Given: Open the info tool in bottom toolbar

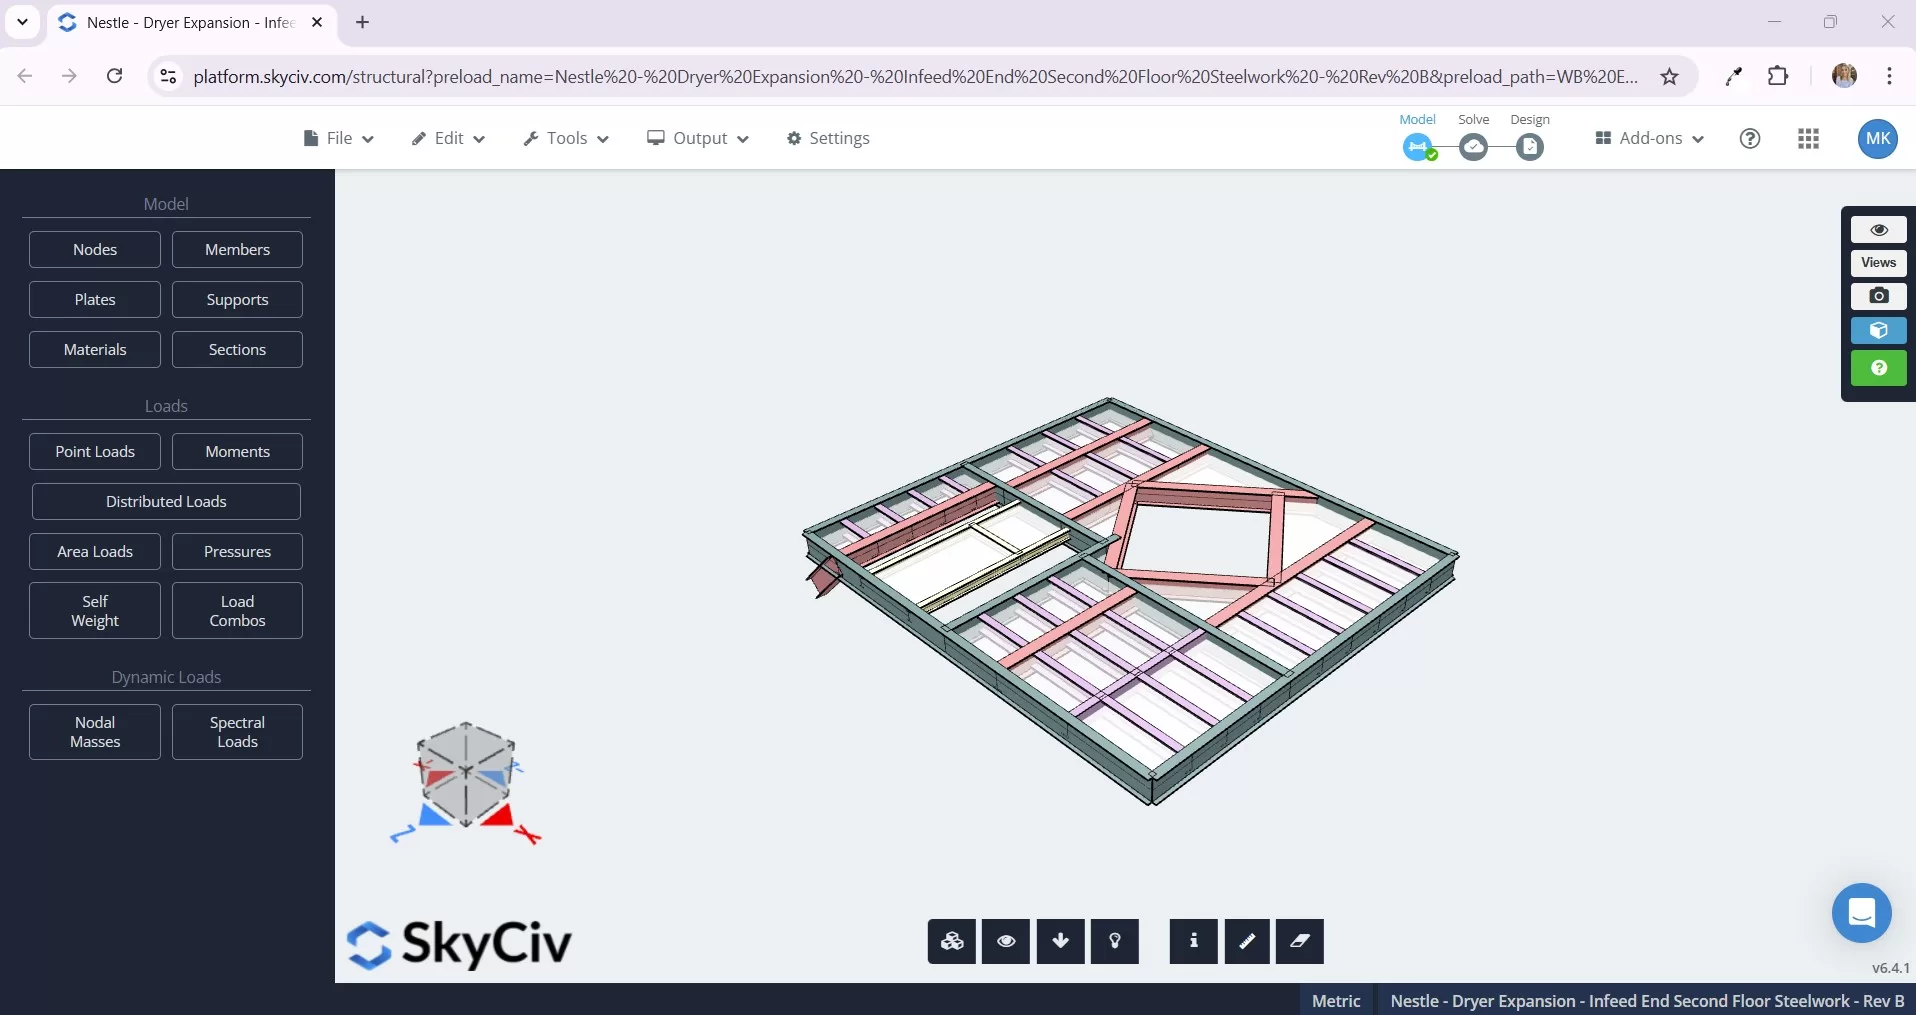Looking at the screenshot, I should pos(1193,941).
